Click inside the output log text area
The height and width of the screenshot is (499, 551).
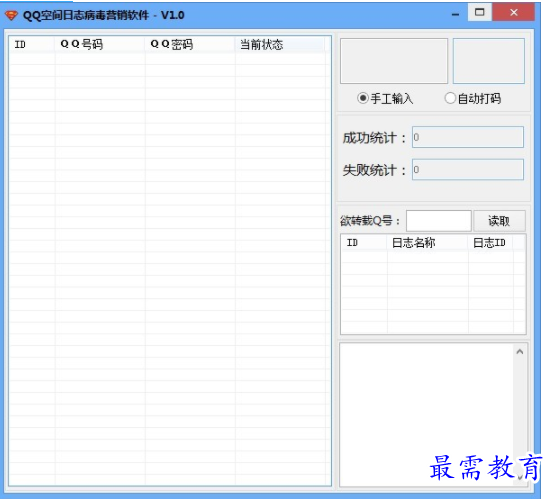pyautogui.click(x=426, y=415)
